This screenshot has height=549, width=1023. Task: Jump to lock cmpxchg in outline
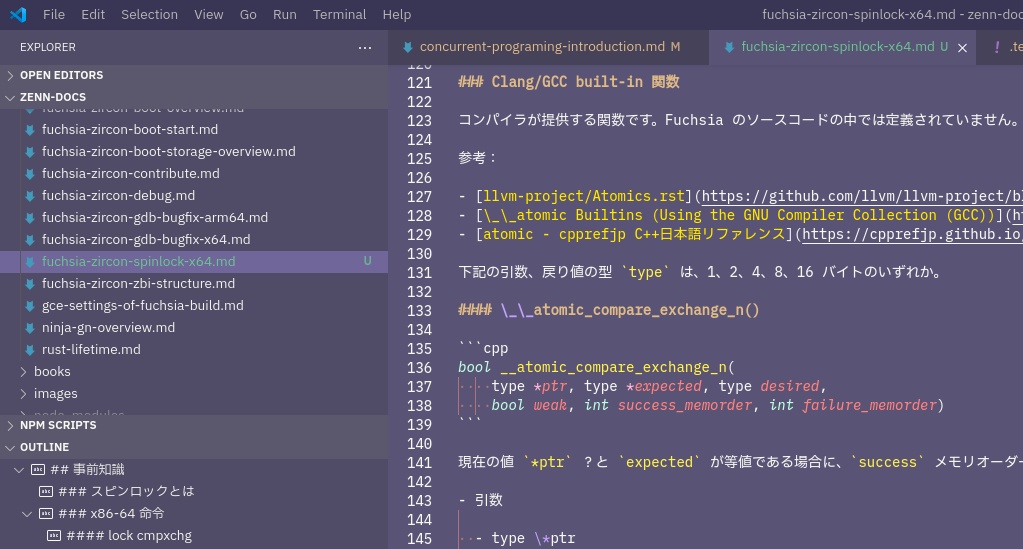click(x=129, y=535)
